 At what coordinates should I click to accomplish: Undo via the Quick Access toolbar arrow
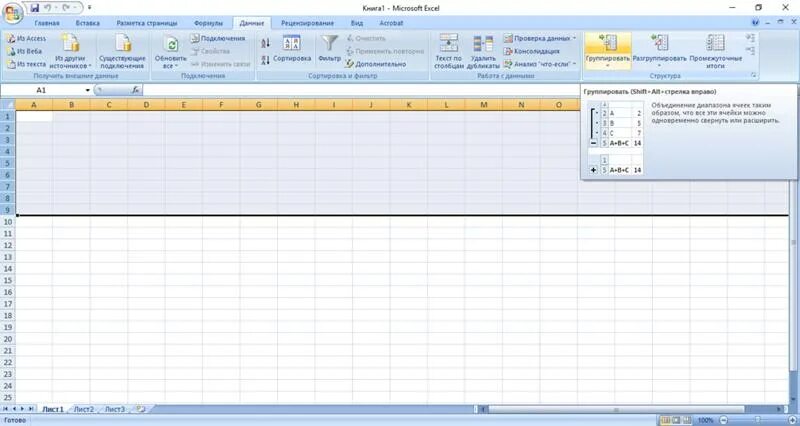pyautogui.click(x=47, y=8)
